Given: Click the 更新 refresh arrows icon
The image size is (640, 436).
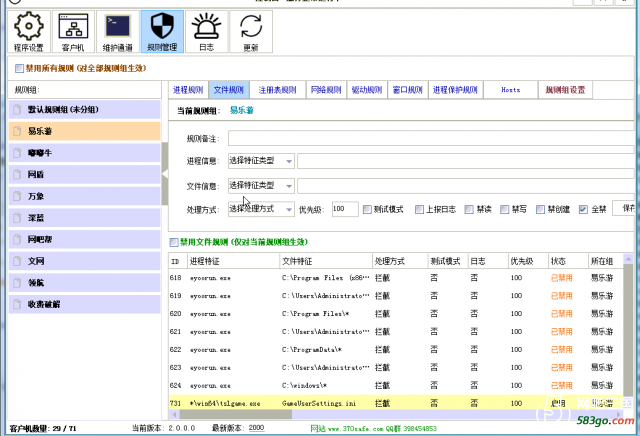Looking at the screenshot, I should coord(251,32).
